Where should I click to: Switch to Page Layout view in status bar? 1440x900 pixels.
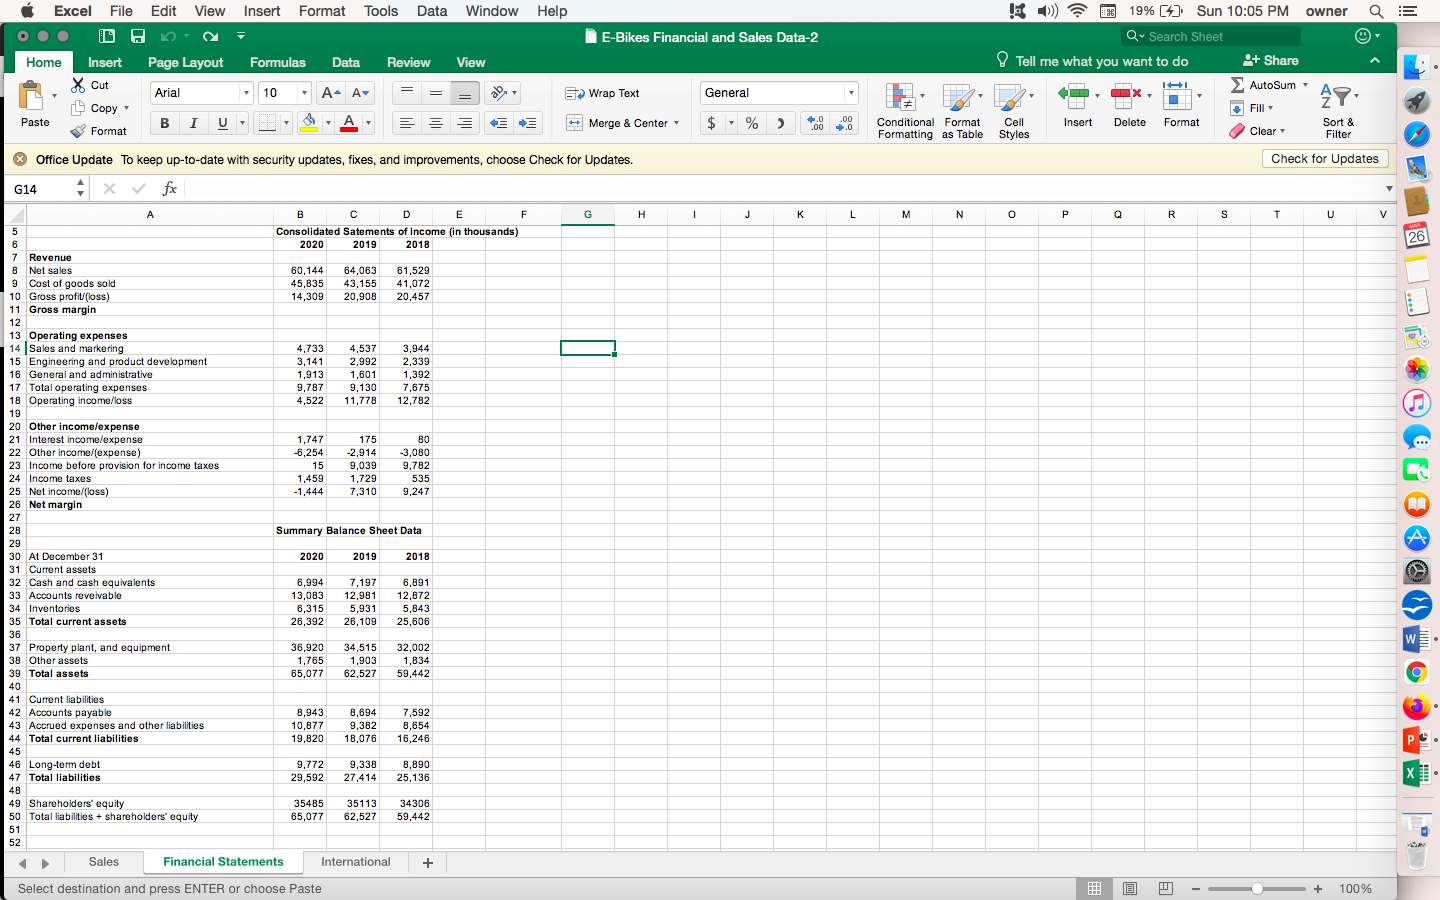[x=1130, y=888]
